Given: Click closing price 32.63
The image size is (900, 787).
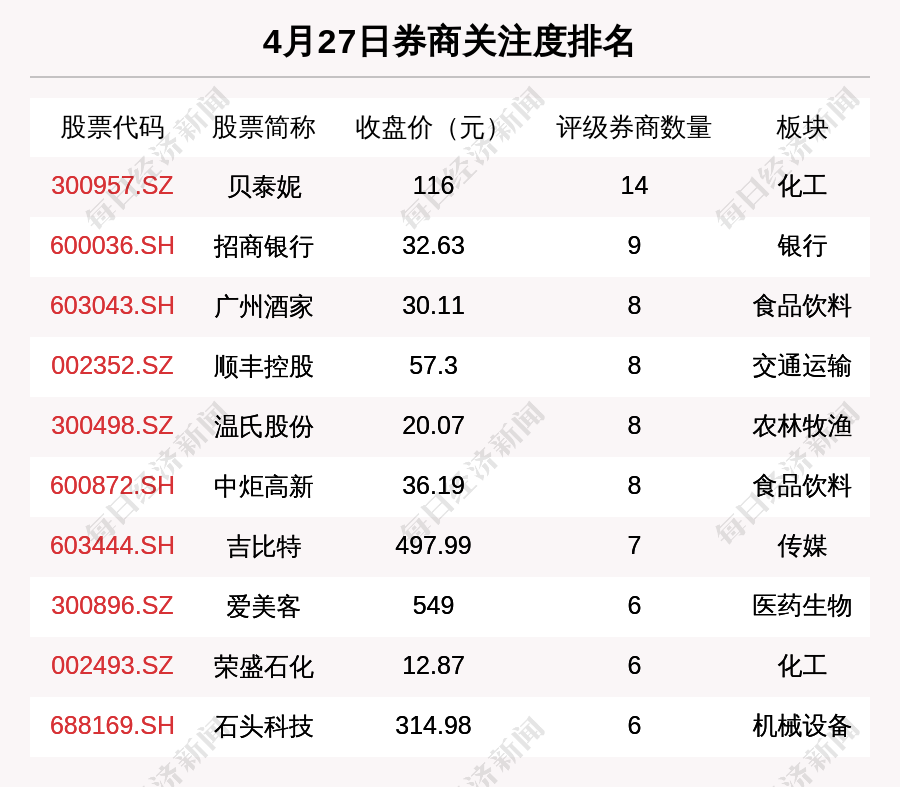Looking at the screenshot, I should pyautogui.click(x=433, y=246).
